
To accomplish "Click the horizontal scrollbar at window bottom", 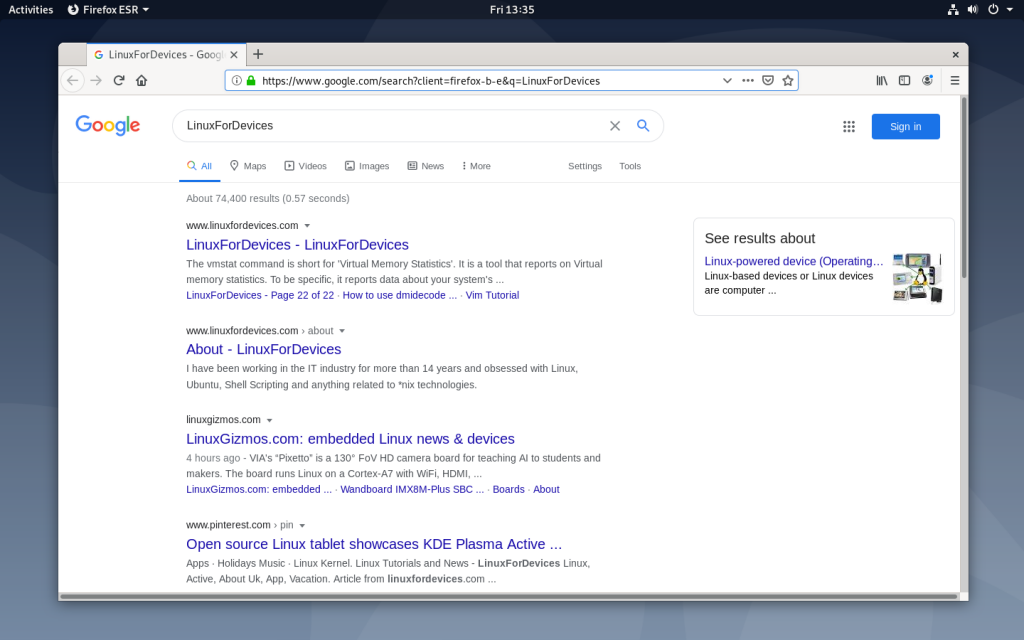I will (x=508, y=596).
